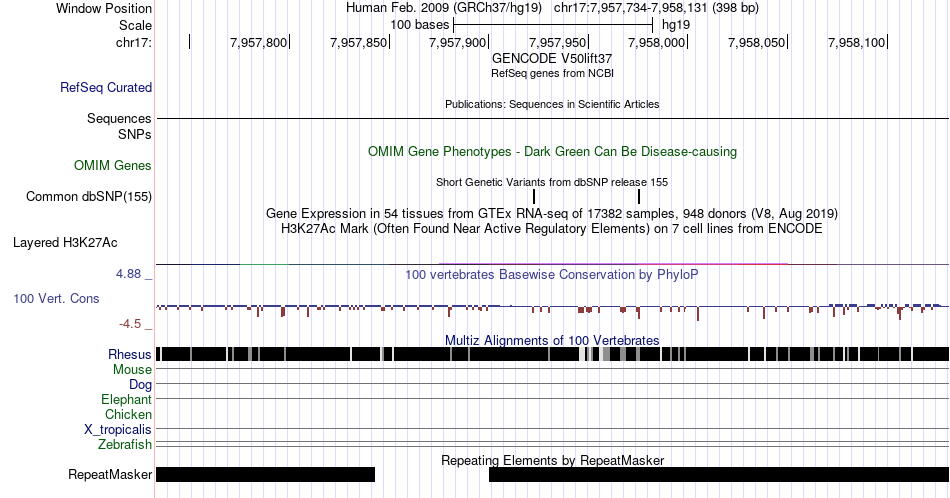This screenshot has height=498, width=950.
Task: Click the RefSeq Curated track label
Action: coord(105,87)
